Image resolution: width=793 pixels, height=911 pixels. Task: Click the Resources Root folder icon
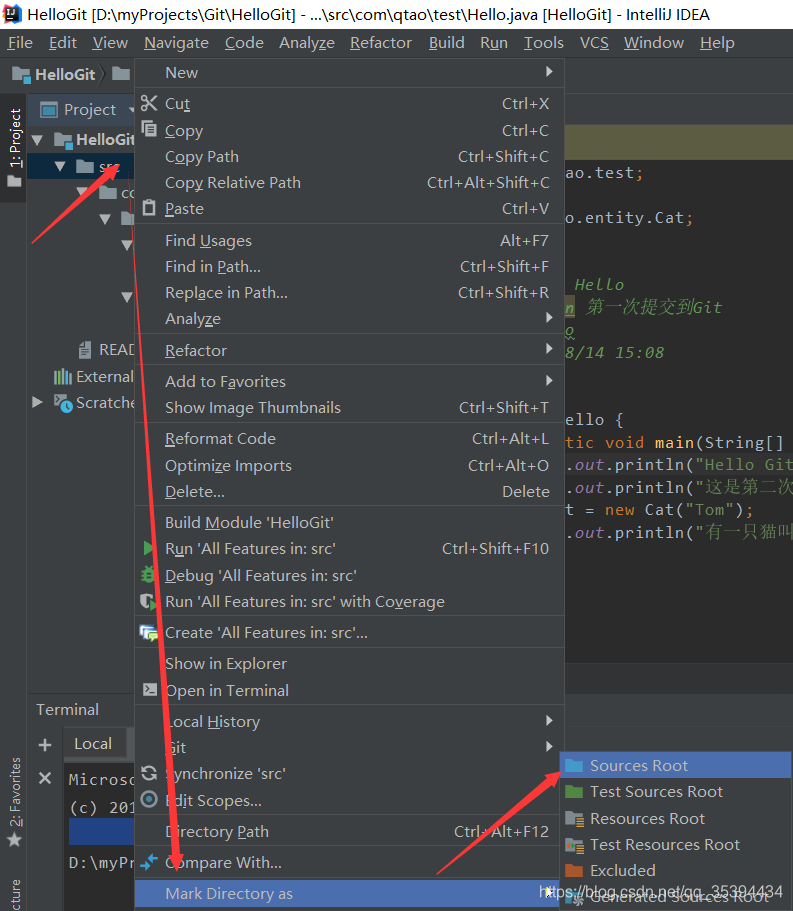tap(575, 818)
